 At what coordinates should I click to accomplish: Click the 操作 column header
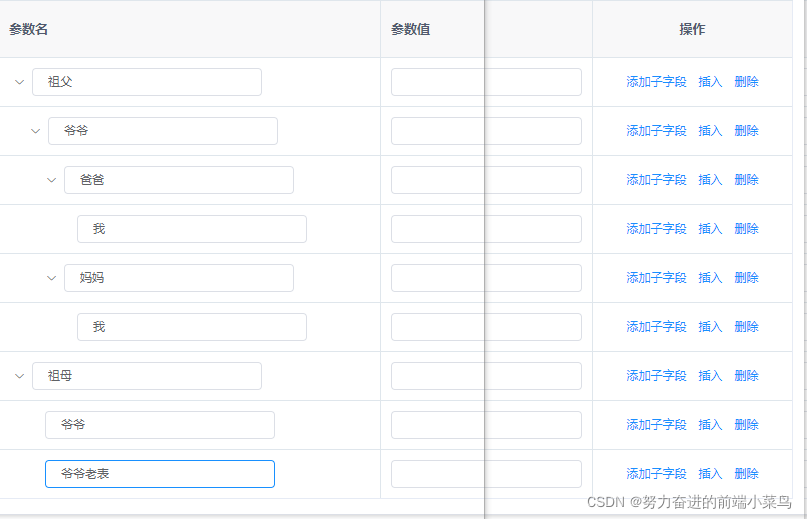692,29
